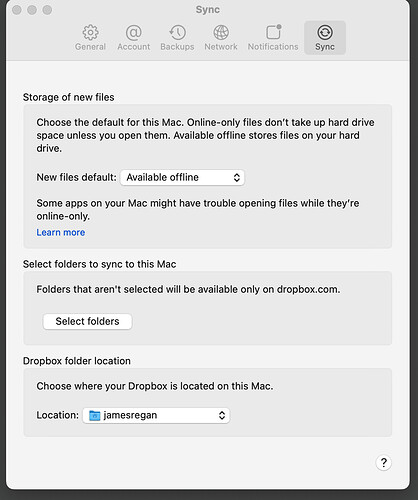Viewport: 418px width, 500px height.
Task: Click the zoom window button
Action: [x=47, y=10]
